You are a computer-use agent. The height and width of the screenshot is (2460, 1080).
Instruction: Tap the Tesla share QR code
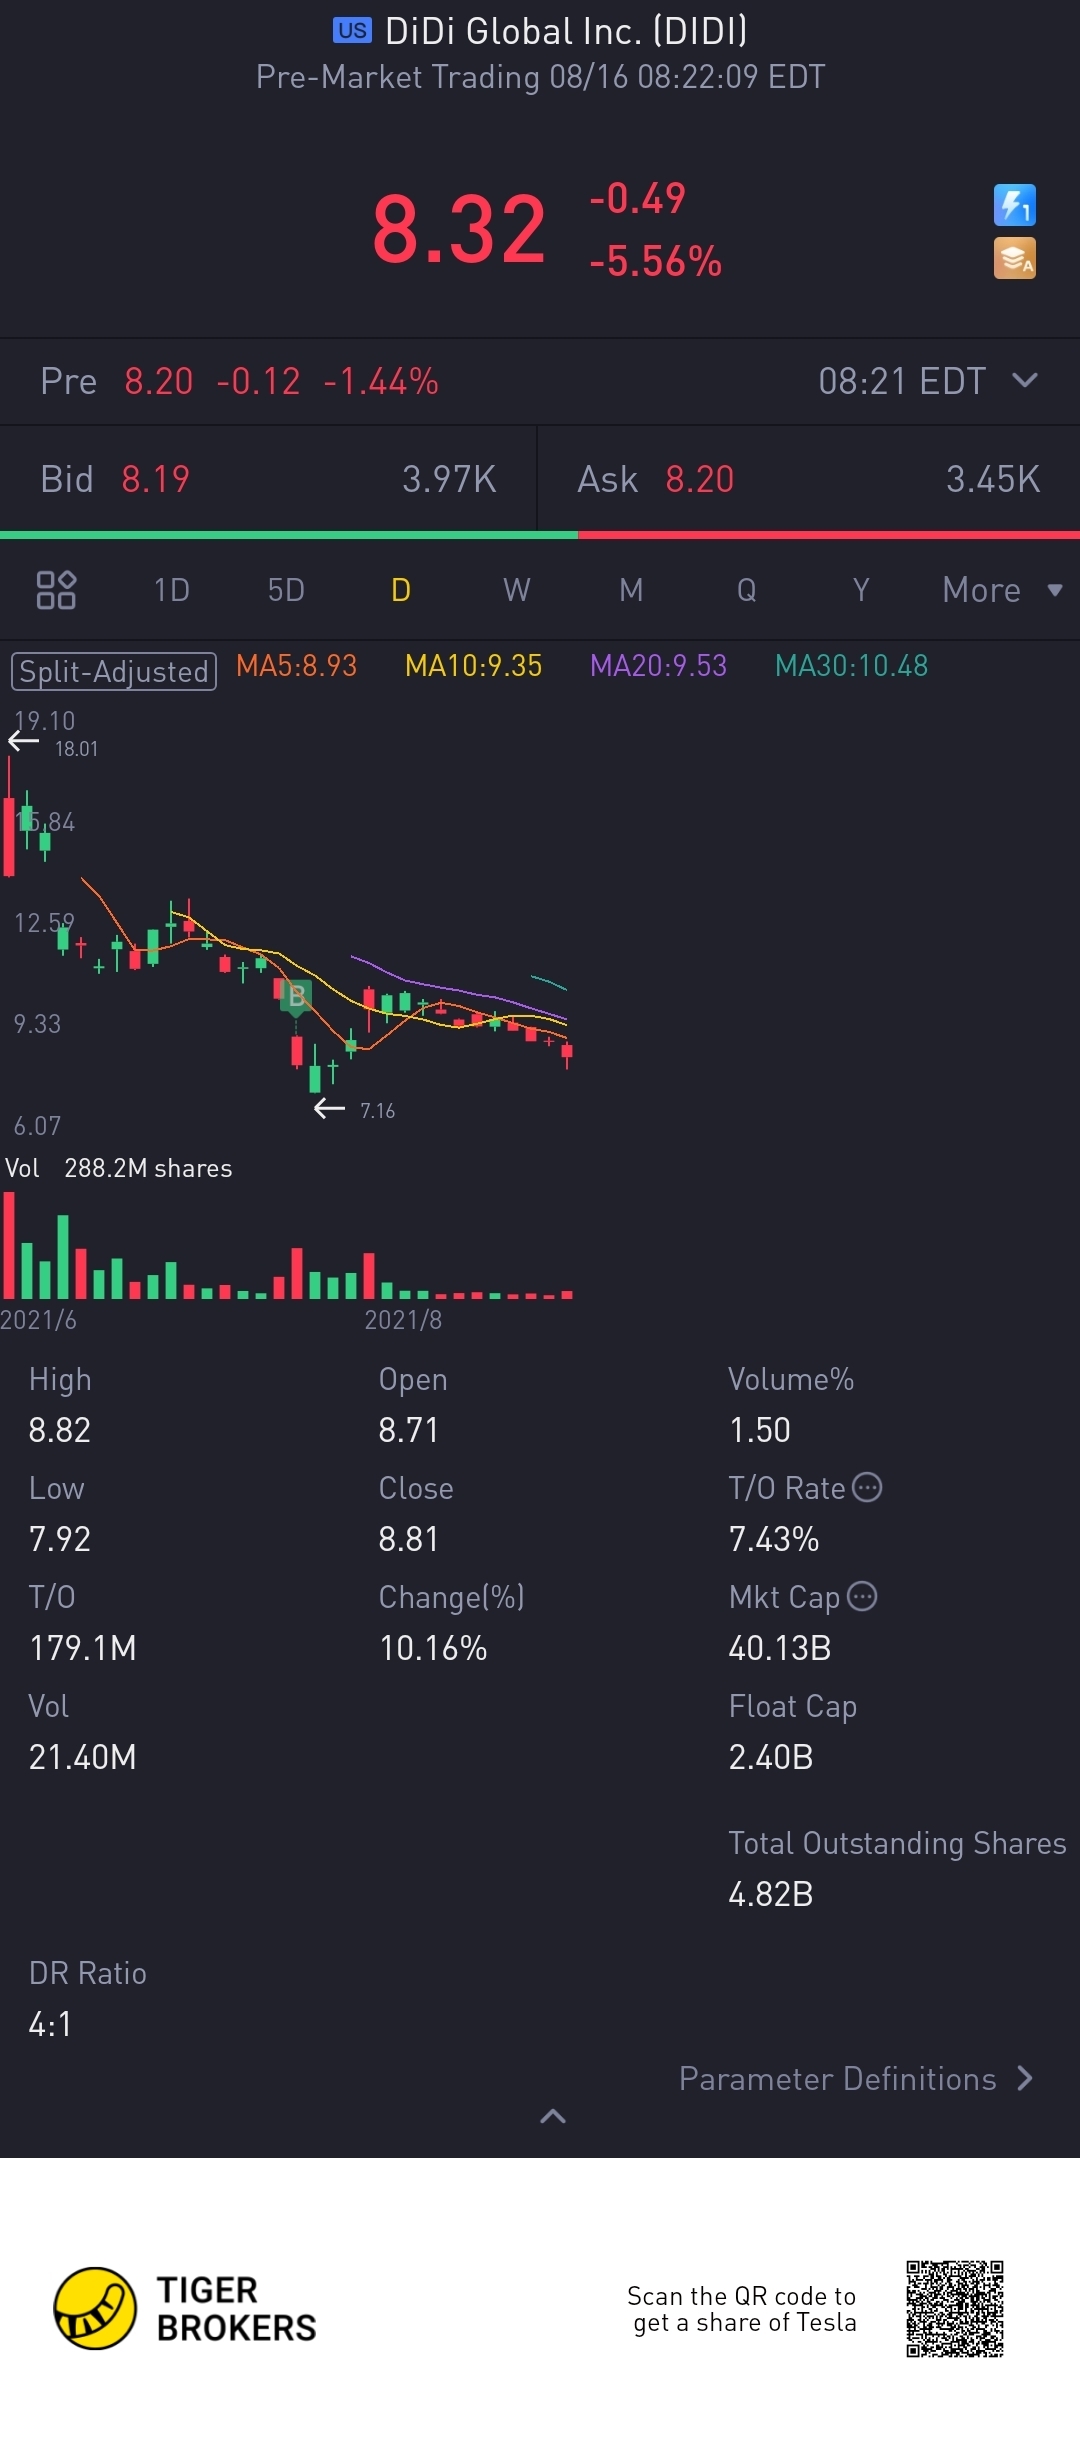(x=955, y=2308)
